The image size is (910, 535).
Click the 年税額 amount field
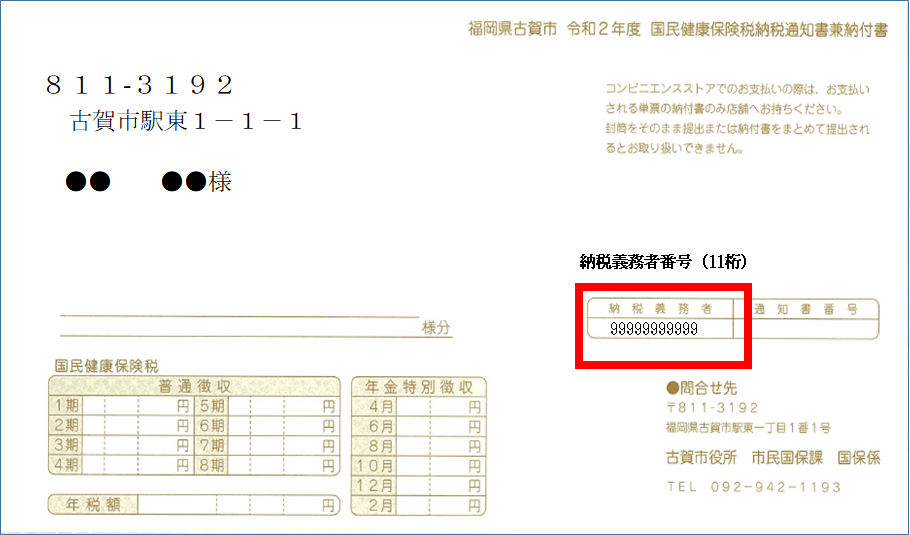[x=238, y=504]
